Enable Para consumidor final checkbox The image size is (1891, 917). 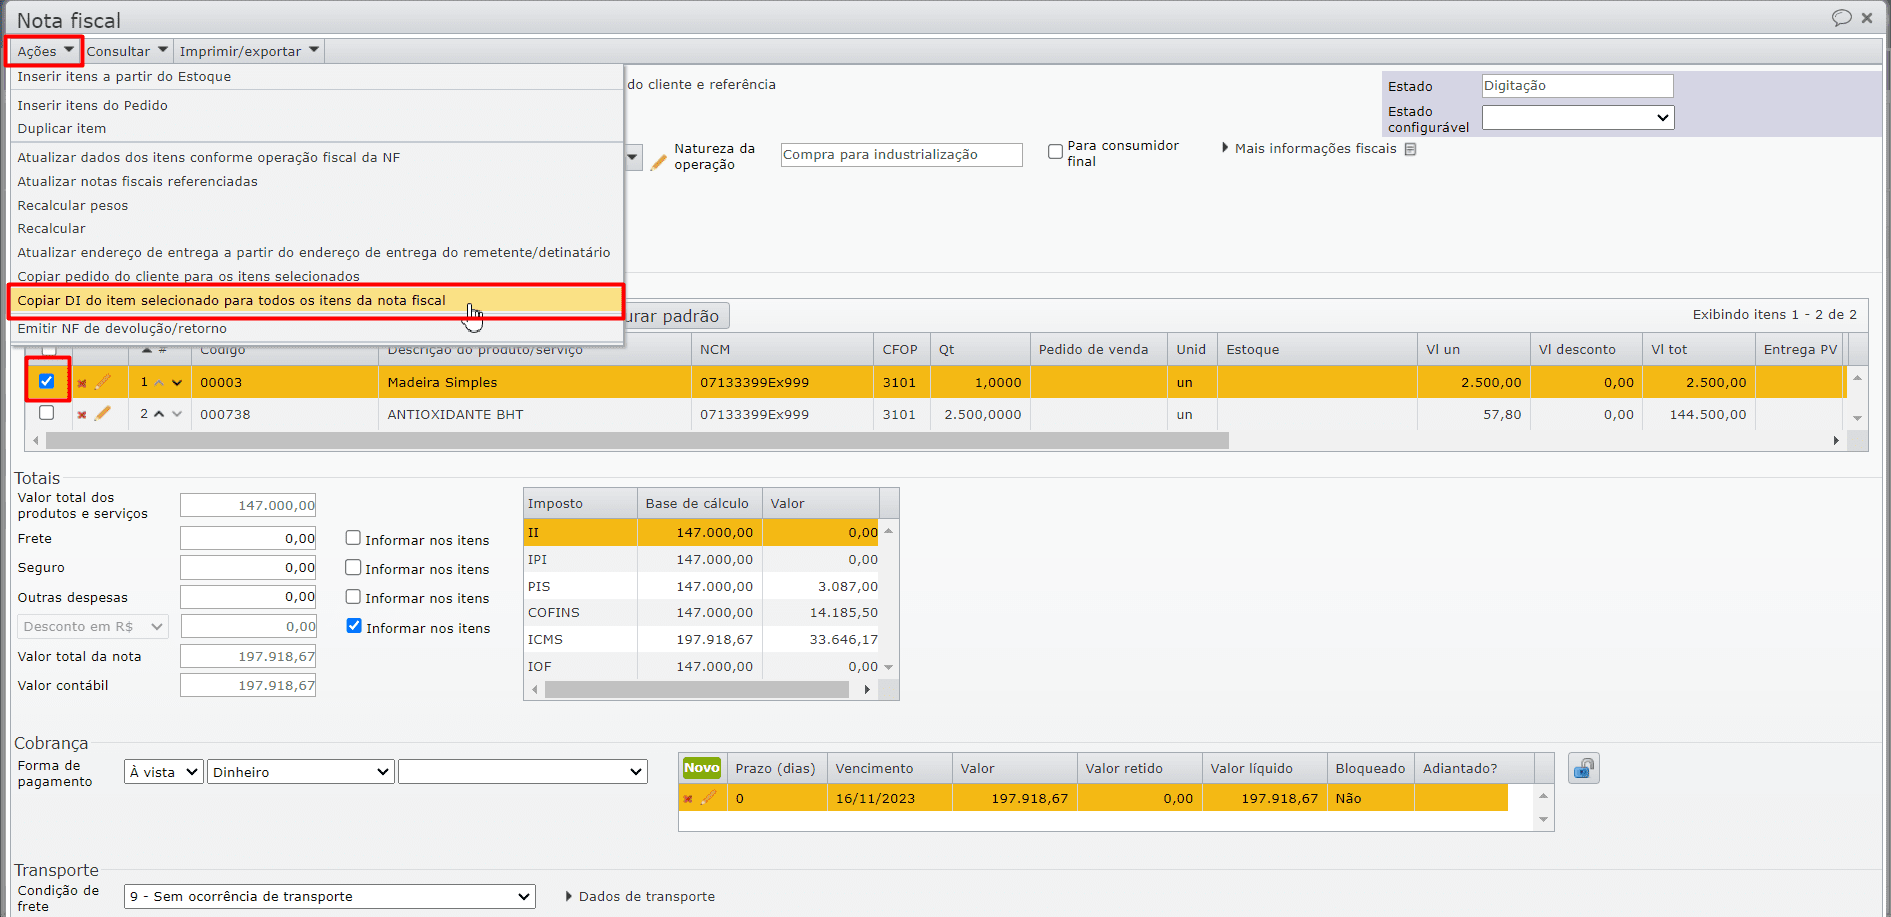point(1055,152)
